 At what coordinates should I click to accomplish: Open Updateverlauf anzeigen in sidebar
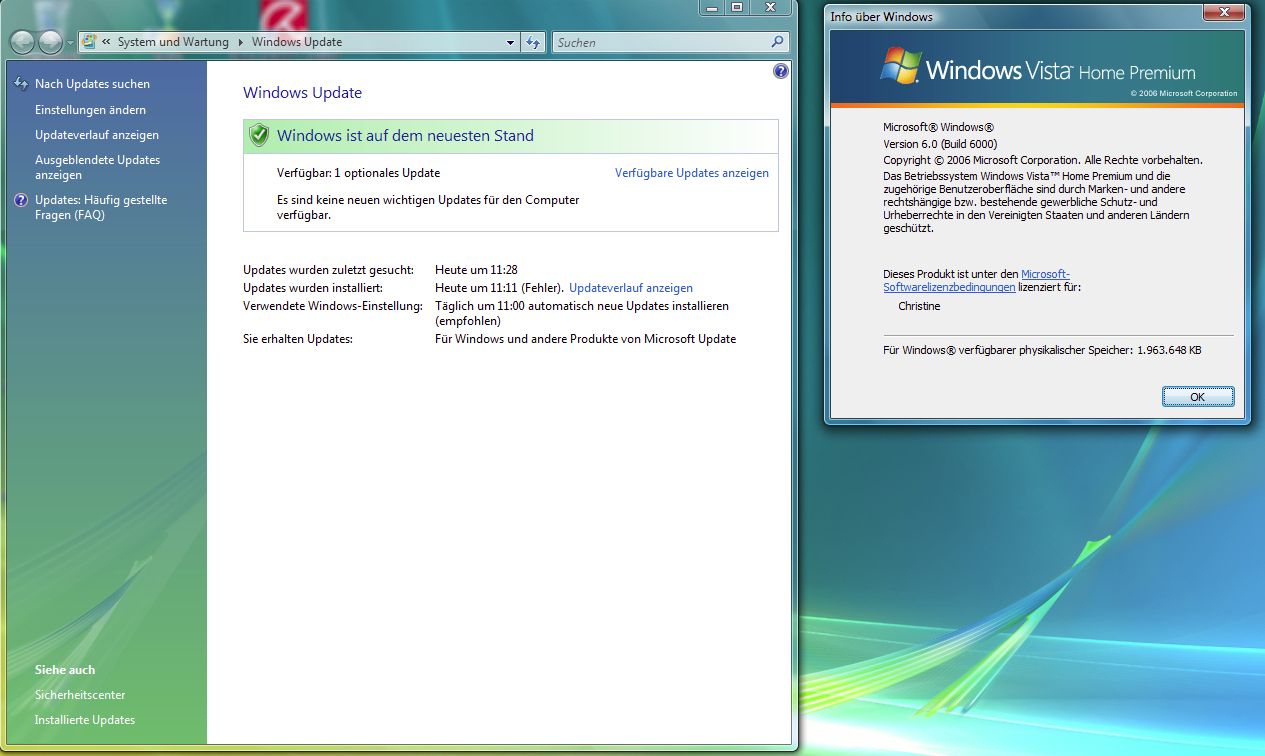[97, 135]
